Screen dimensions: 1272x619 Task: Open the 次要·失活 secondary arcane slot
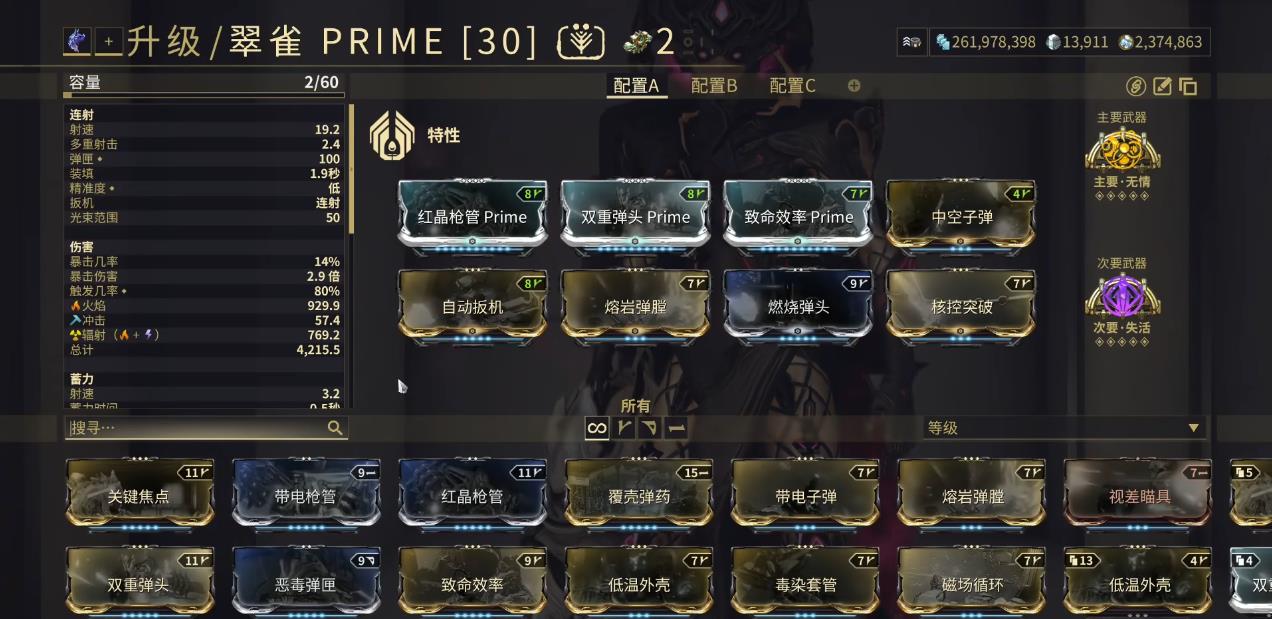click(1123, 297)
